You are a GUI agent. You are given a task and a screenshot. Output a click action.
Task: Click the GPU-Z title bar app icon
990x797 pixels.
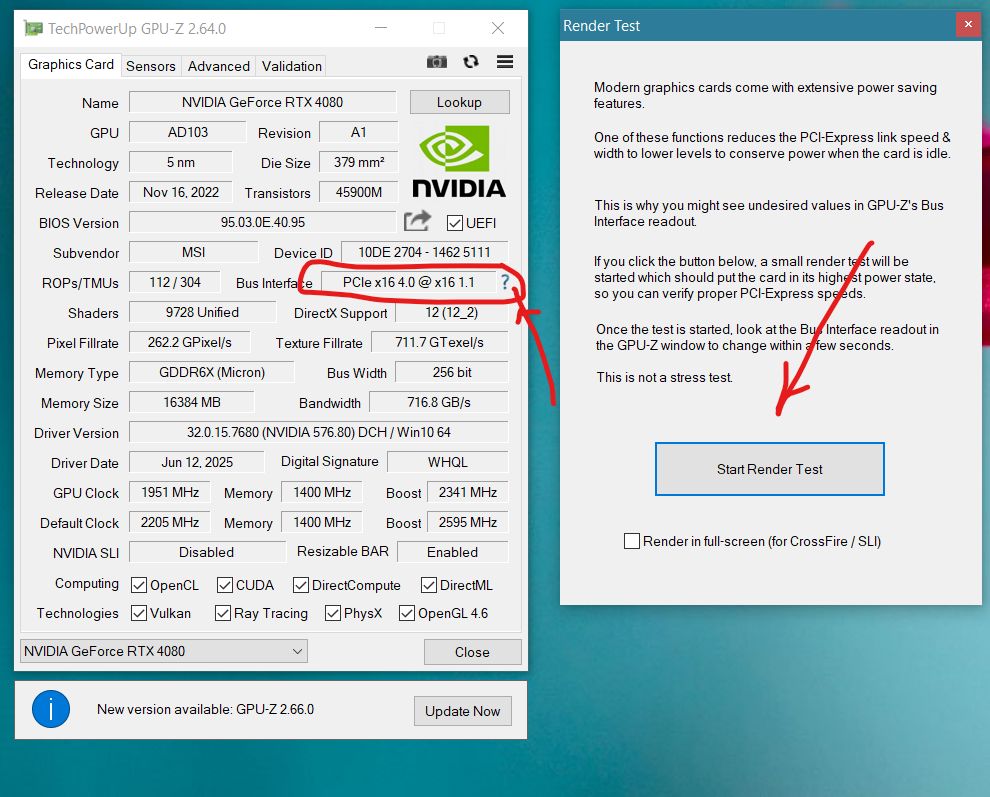pos(33,28)
